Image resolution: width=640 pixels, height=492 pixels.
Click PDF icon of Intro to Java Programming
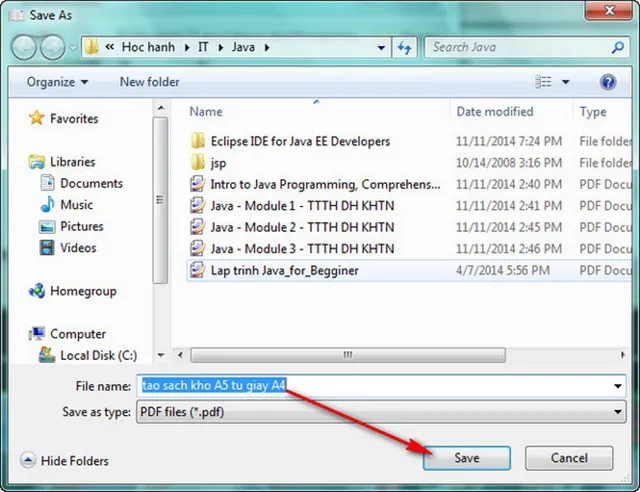tap(198, 184)
